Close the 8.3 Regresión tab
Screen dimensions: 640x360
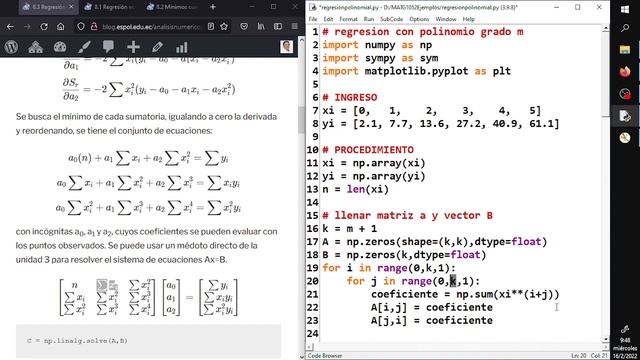tap(71, 7)
